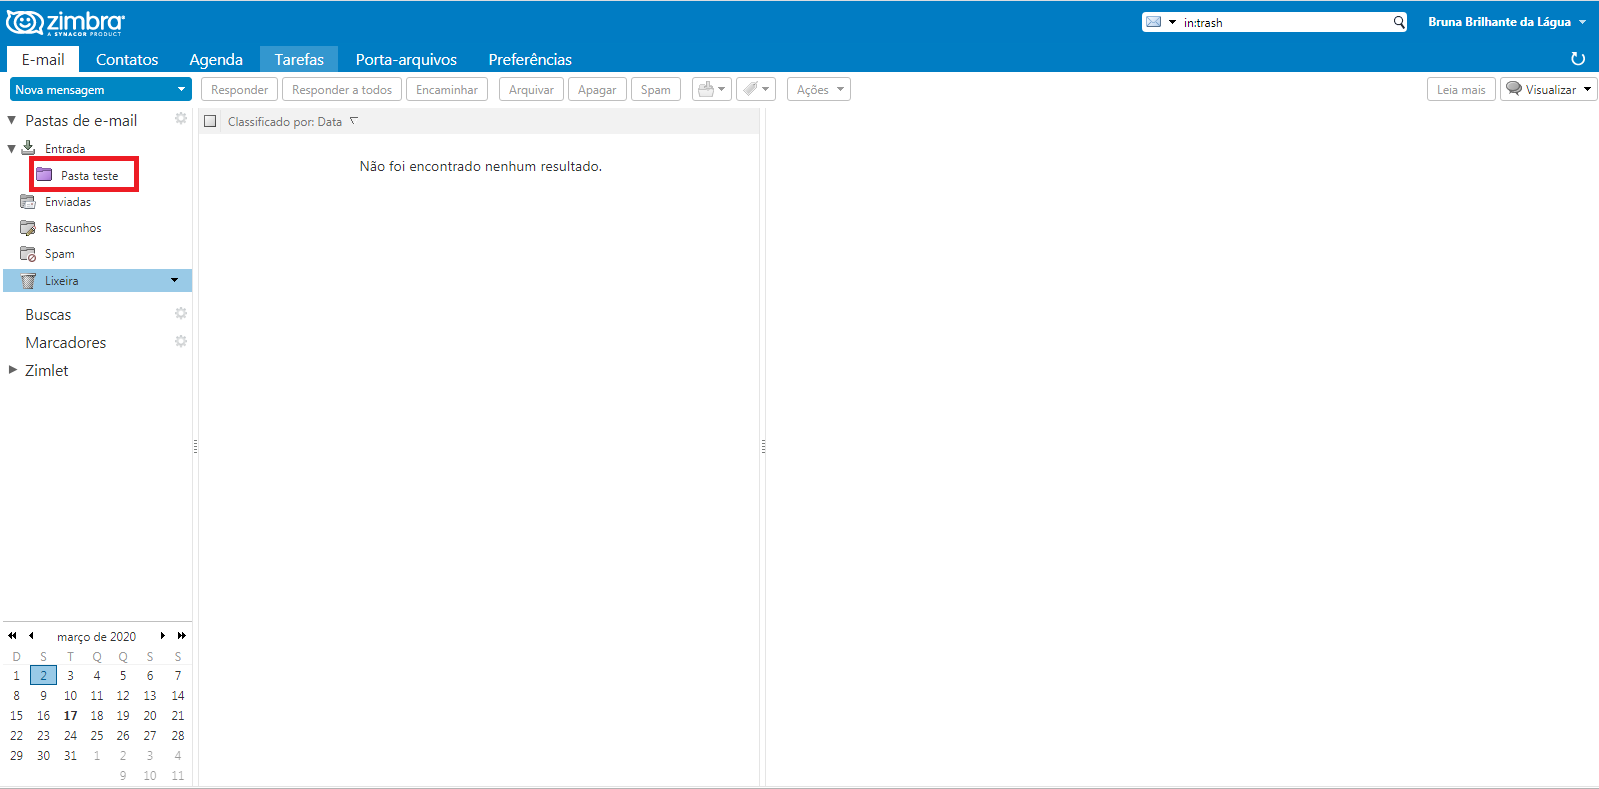Collapse the Pastas de e-mail section

[x=12, y=120]
